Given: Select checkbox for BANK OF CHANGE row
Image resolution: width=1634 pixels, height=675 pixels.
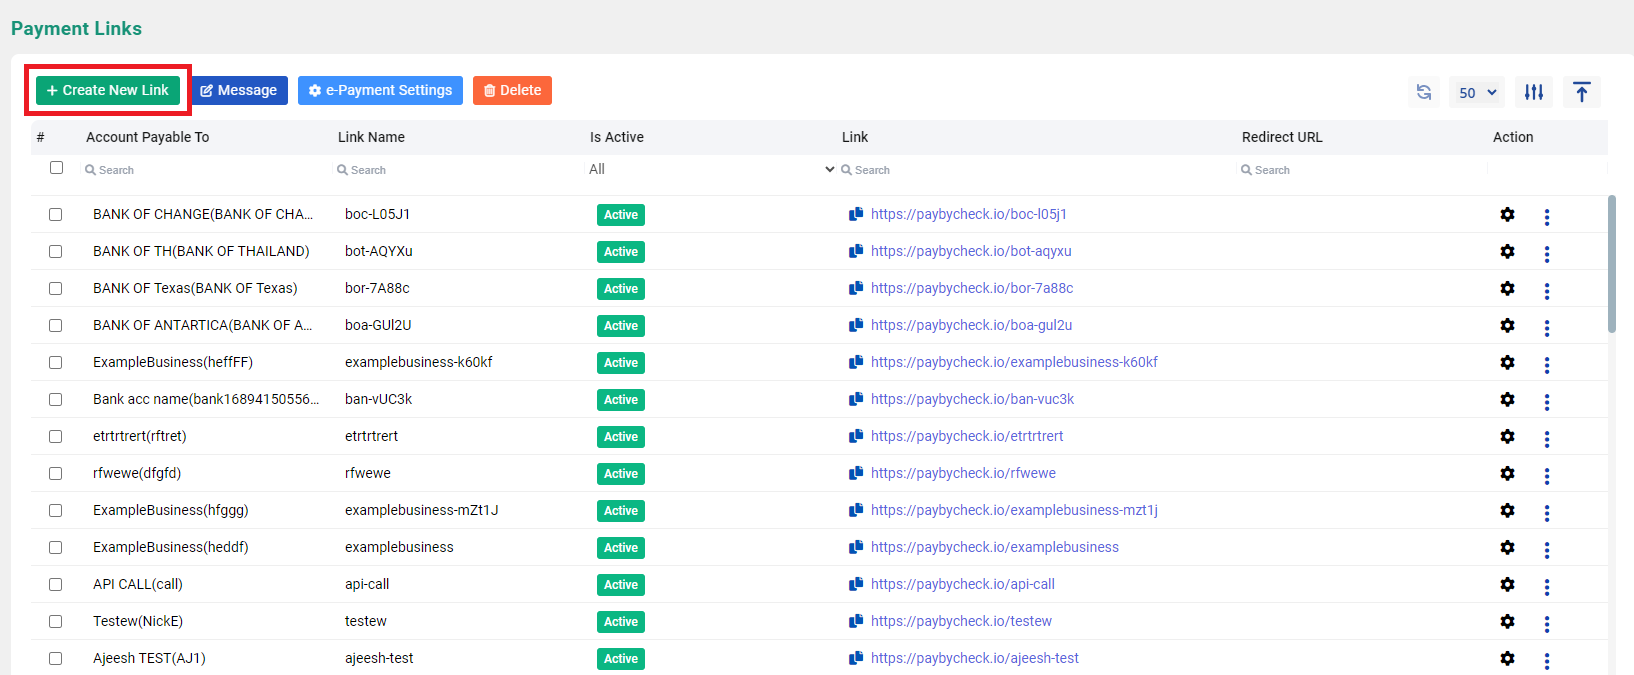Looking at the screenshot, I should (x=55, y=214).
